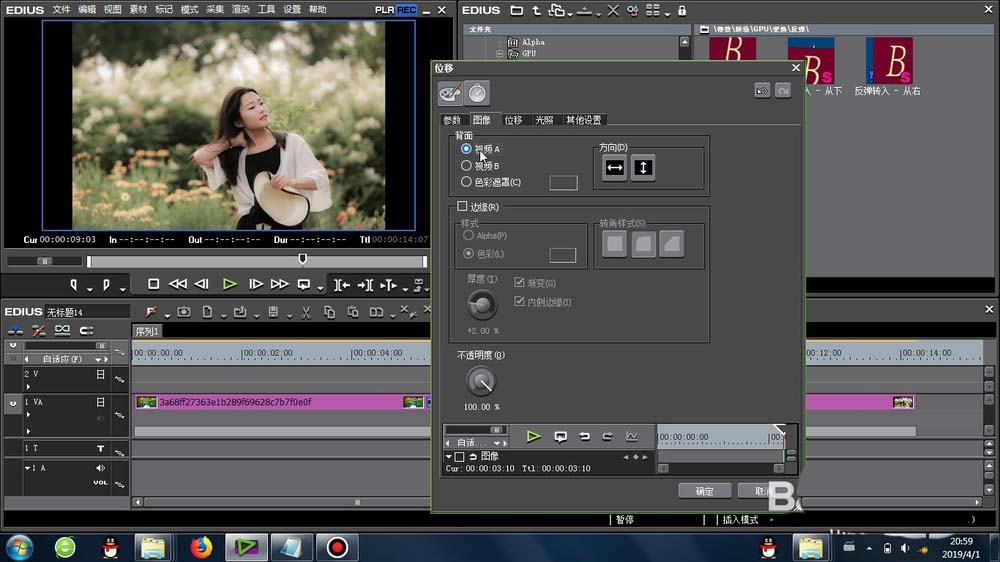The height and width of the screenshot is (562, 1000).
Task: Click the 不透明度 opacity knob
Action: tap(481, 382)
